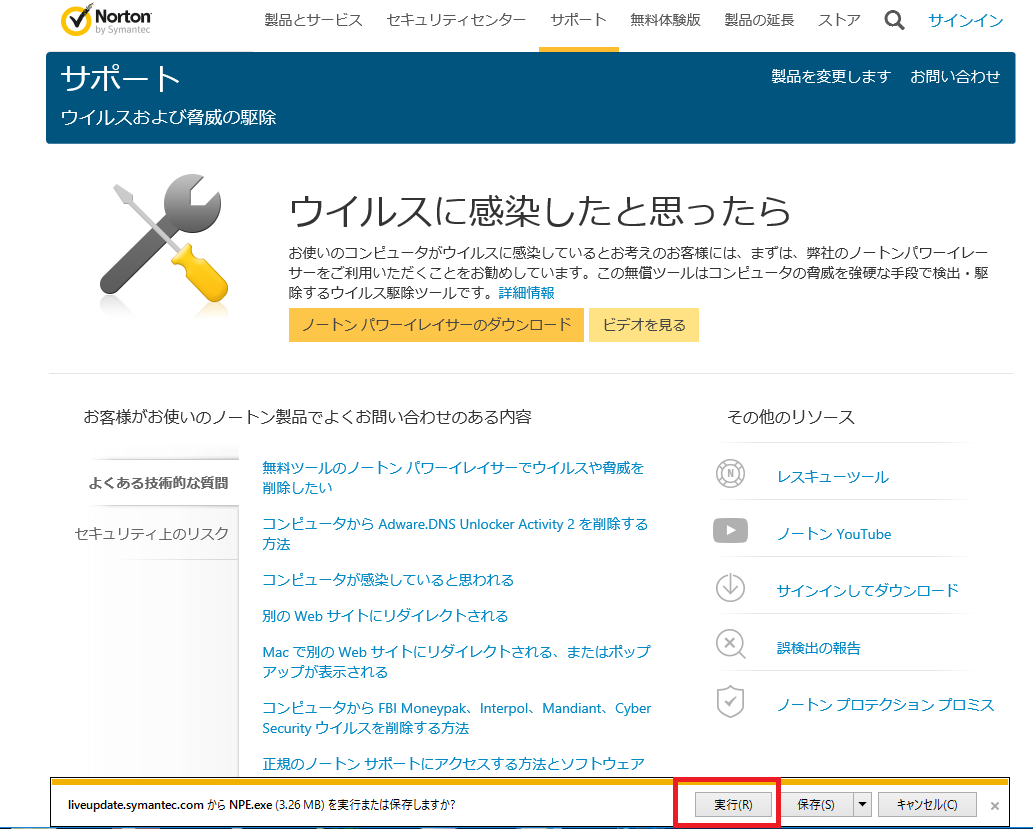The width and height of the screenshot is (1033, 829).
Task: Open the ストア menu
Action: tap(839, 20)
